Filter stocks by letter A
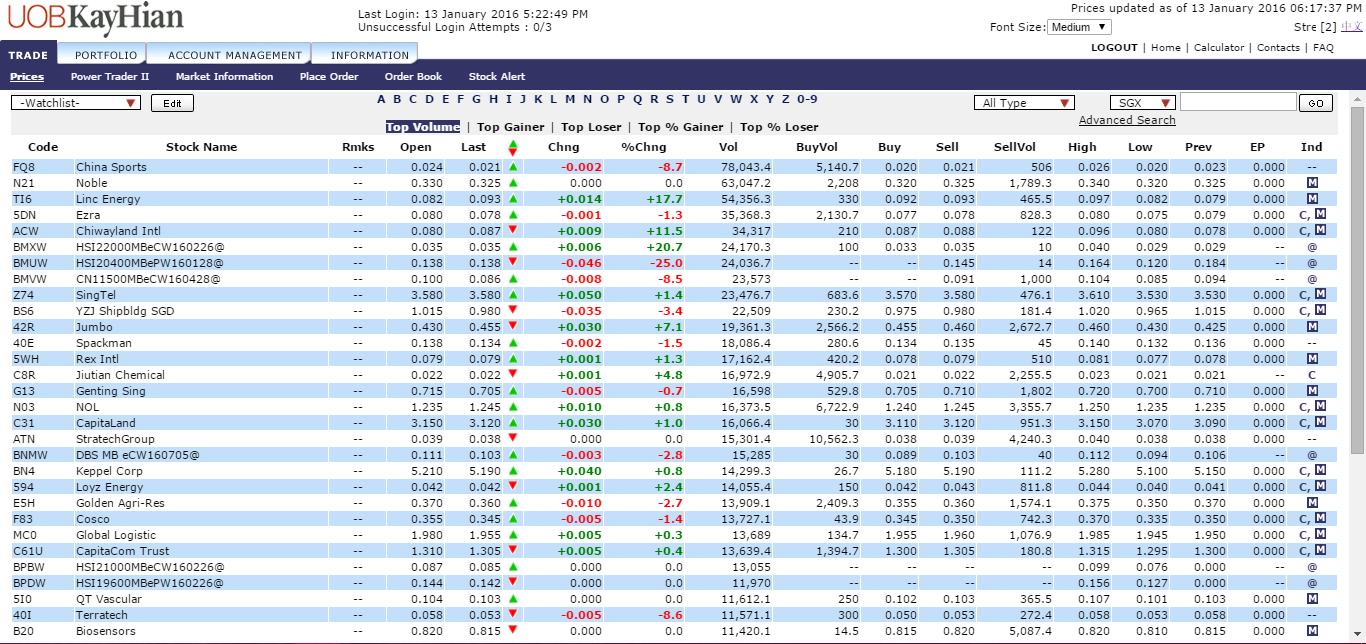The width and height of the screenshot is (1366, 644). click(x=381, y=99)
